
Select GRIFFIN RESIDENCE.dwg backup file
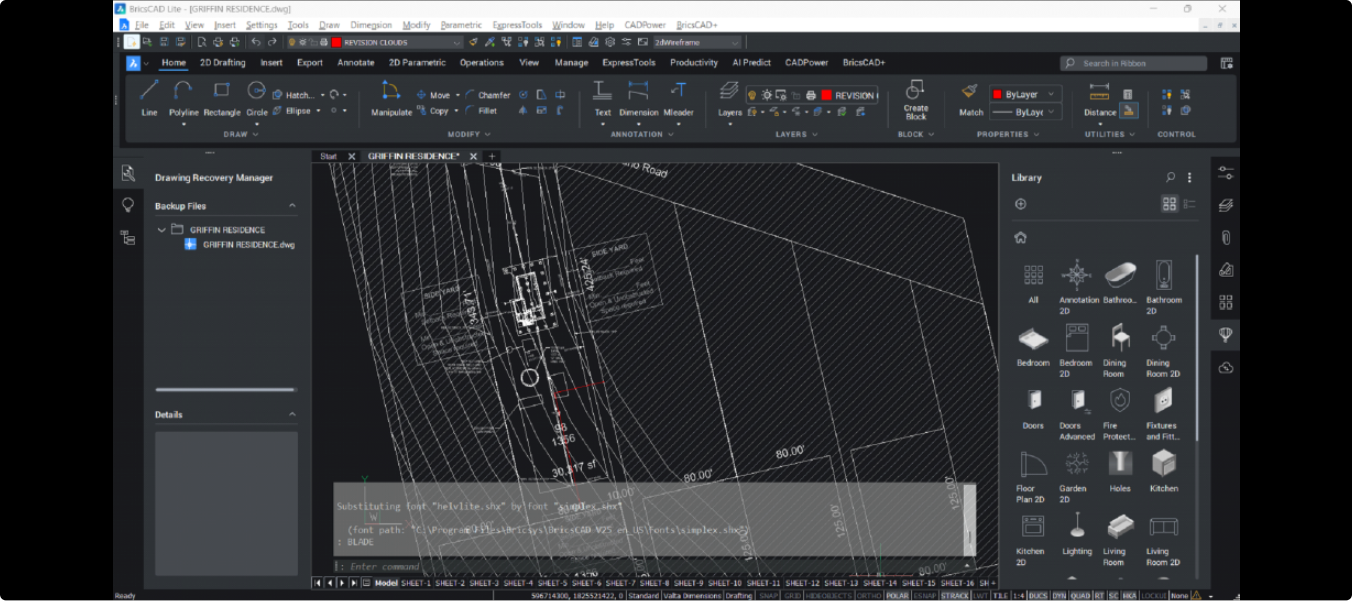(248, 245)
